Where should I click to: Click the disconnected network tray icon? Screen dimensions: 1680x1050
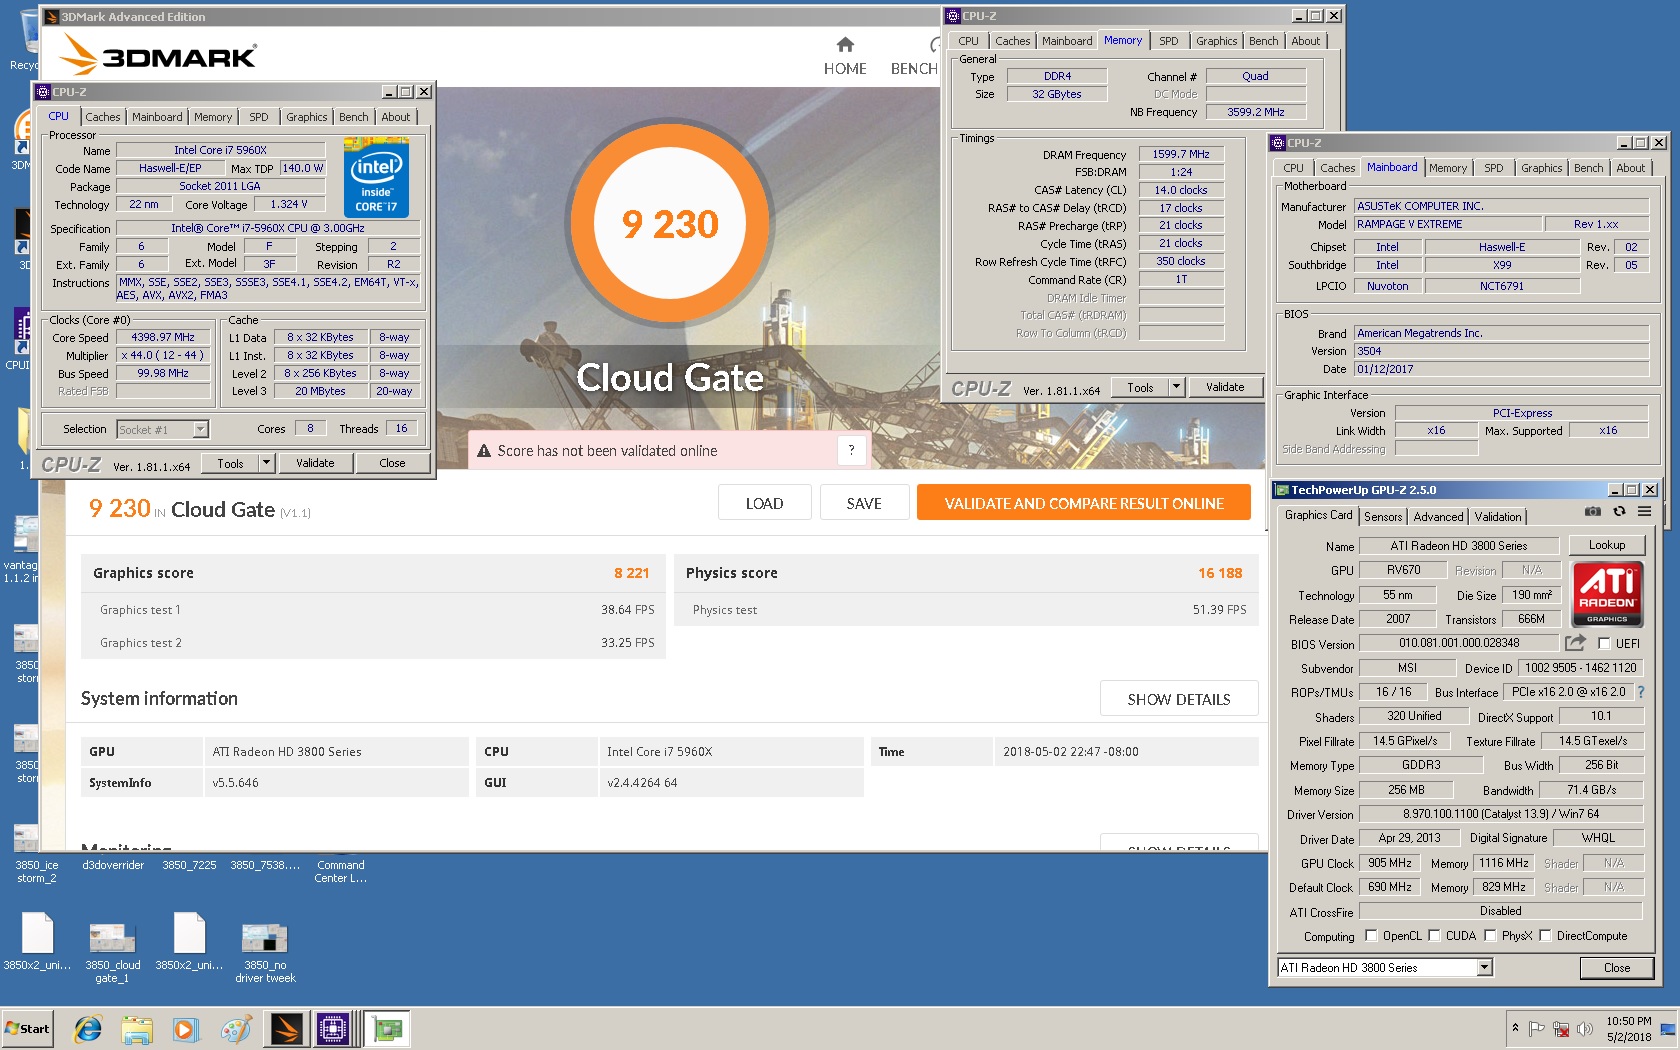[1561, 1029]
